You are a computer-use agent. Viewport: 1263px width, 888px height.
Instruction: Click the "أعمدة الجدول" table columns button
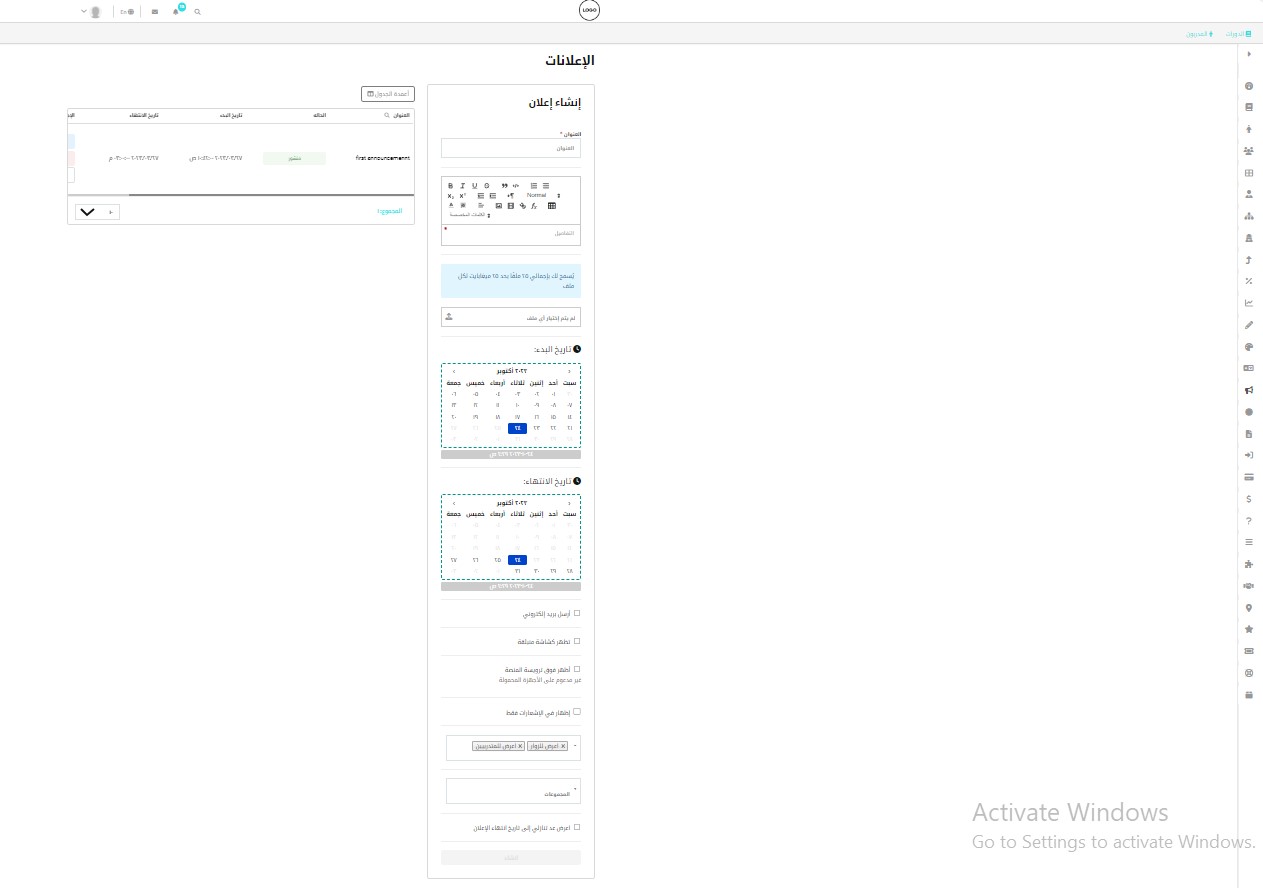[x=387, y=94]
